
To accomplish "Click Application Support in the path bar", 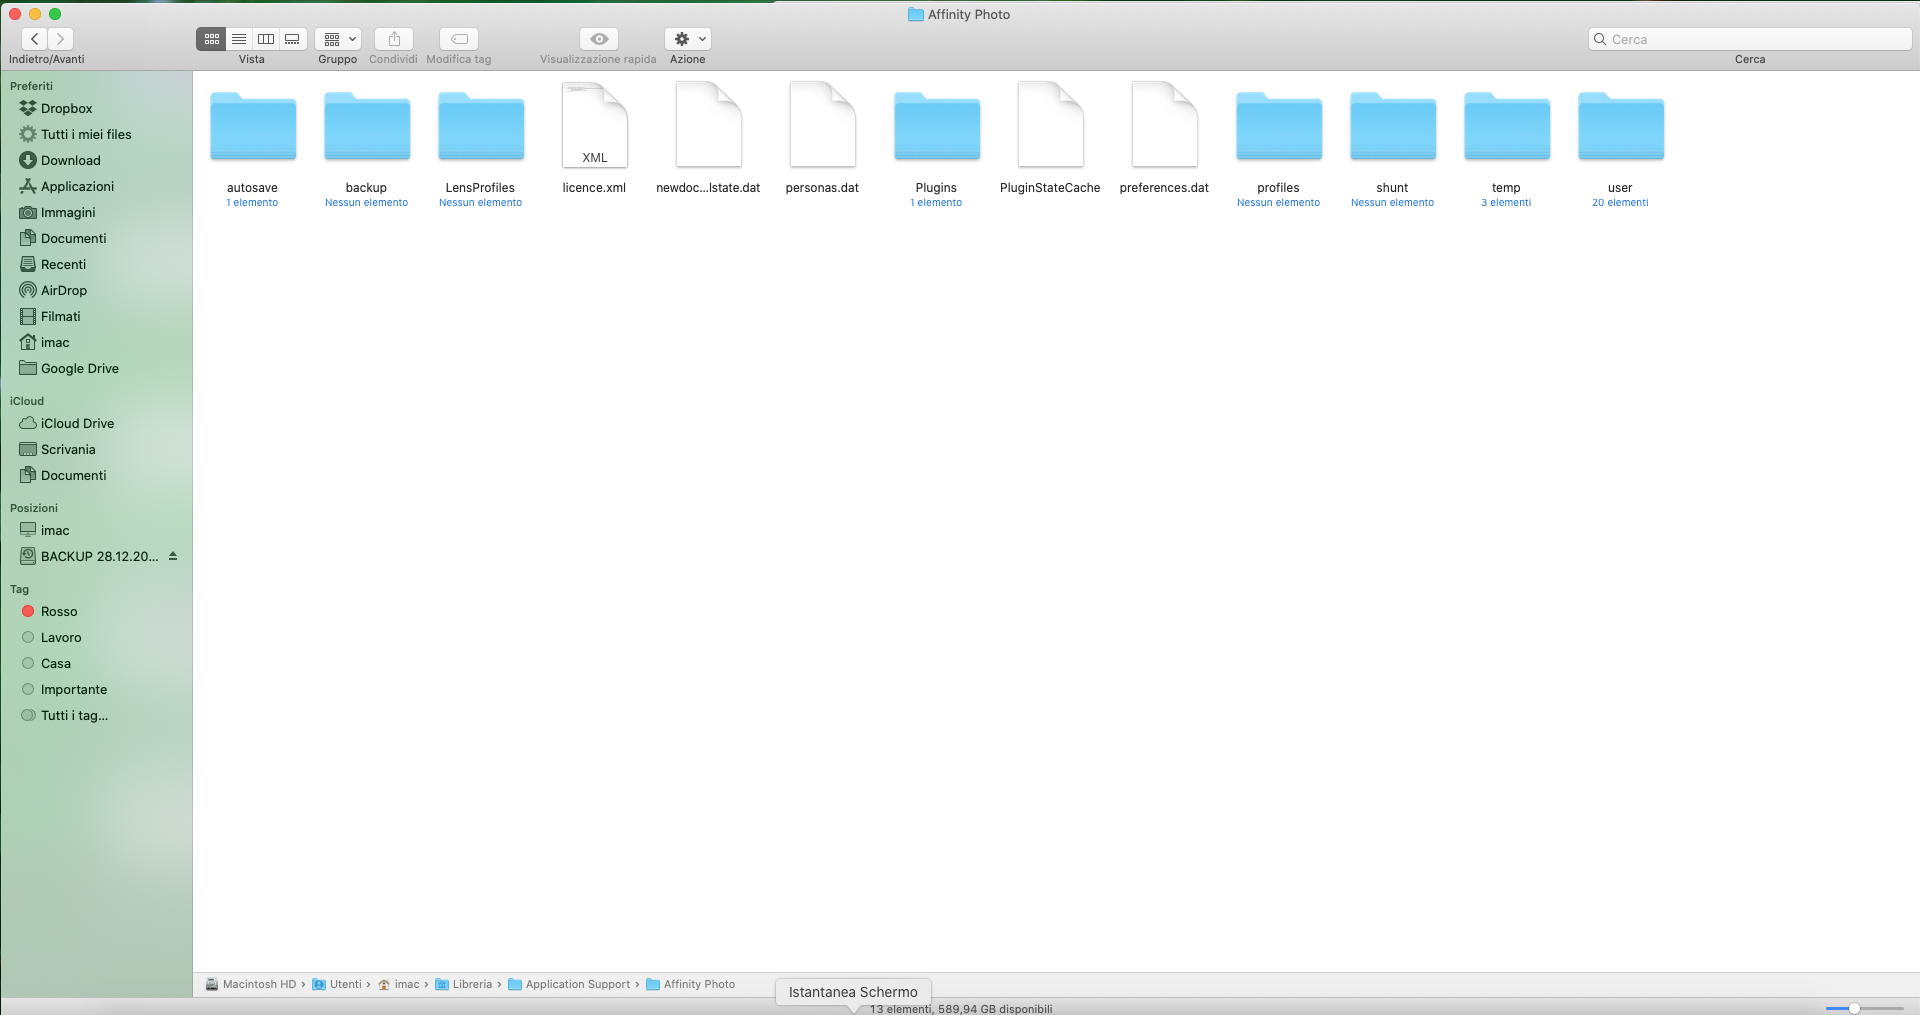I will tap(569, 984).
